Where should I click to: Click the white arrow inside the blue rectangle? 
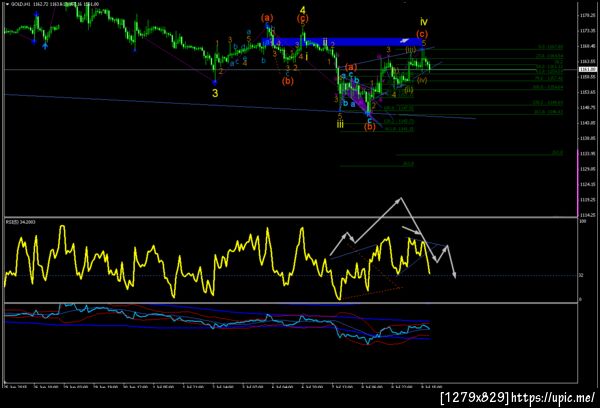[405, 40]
